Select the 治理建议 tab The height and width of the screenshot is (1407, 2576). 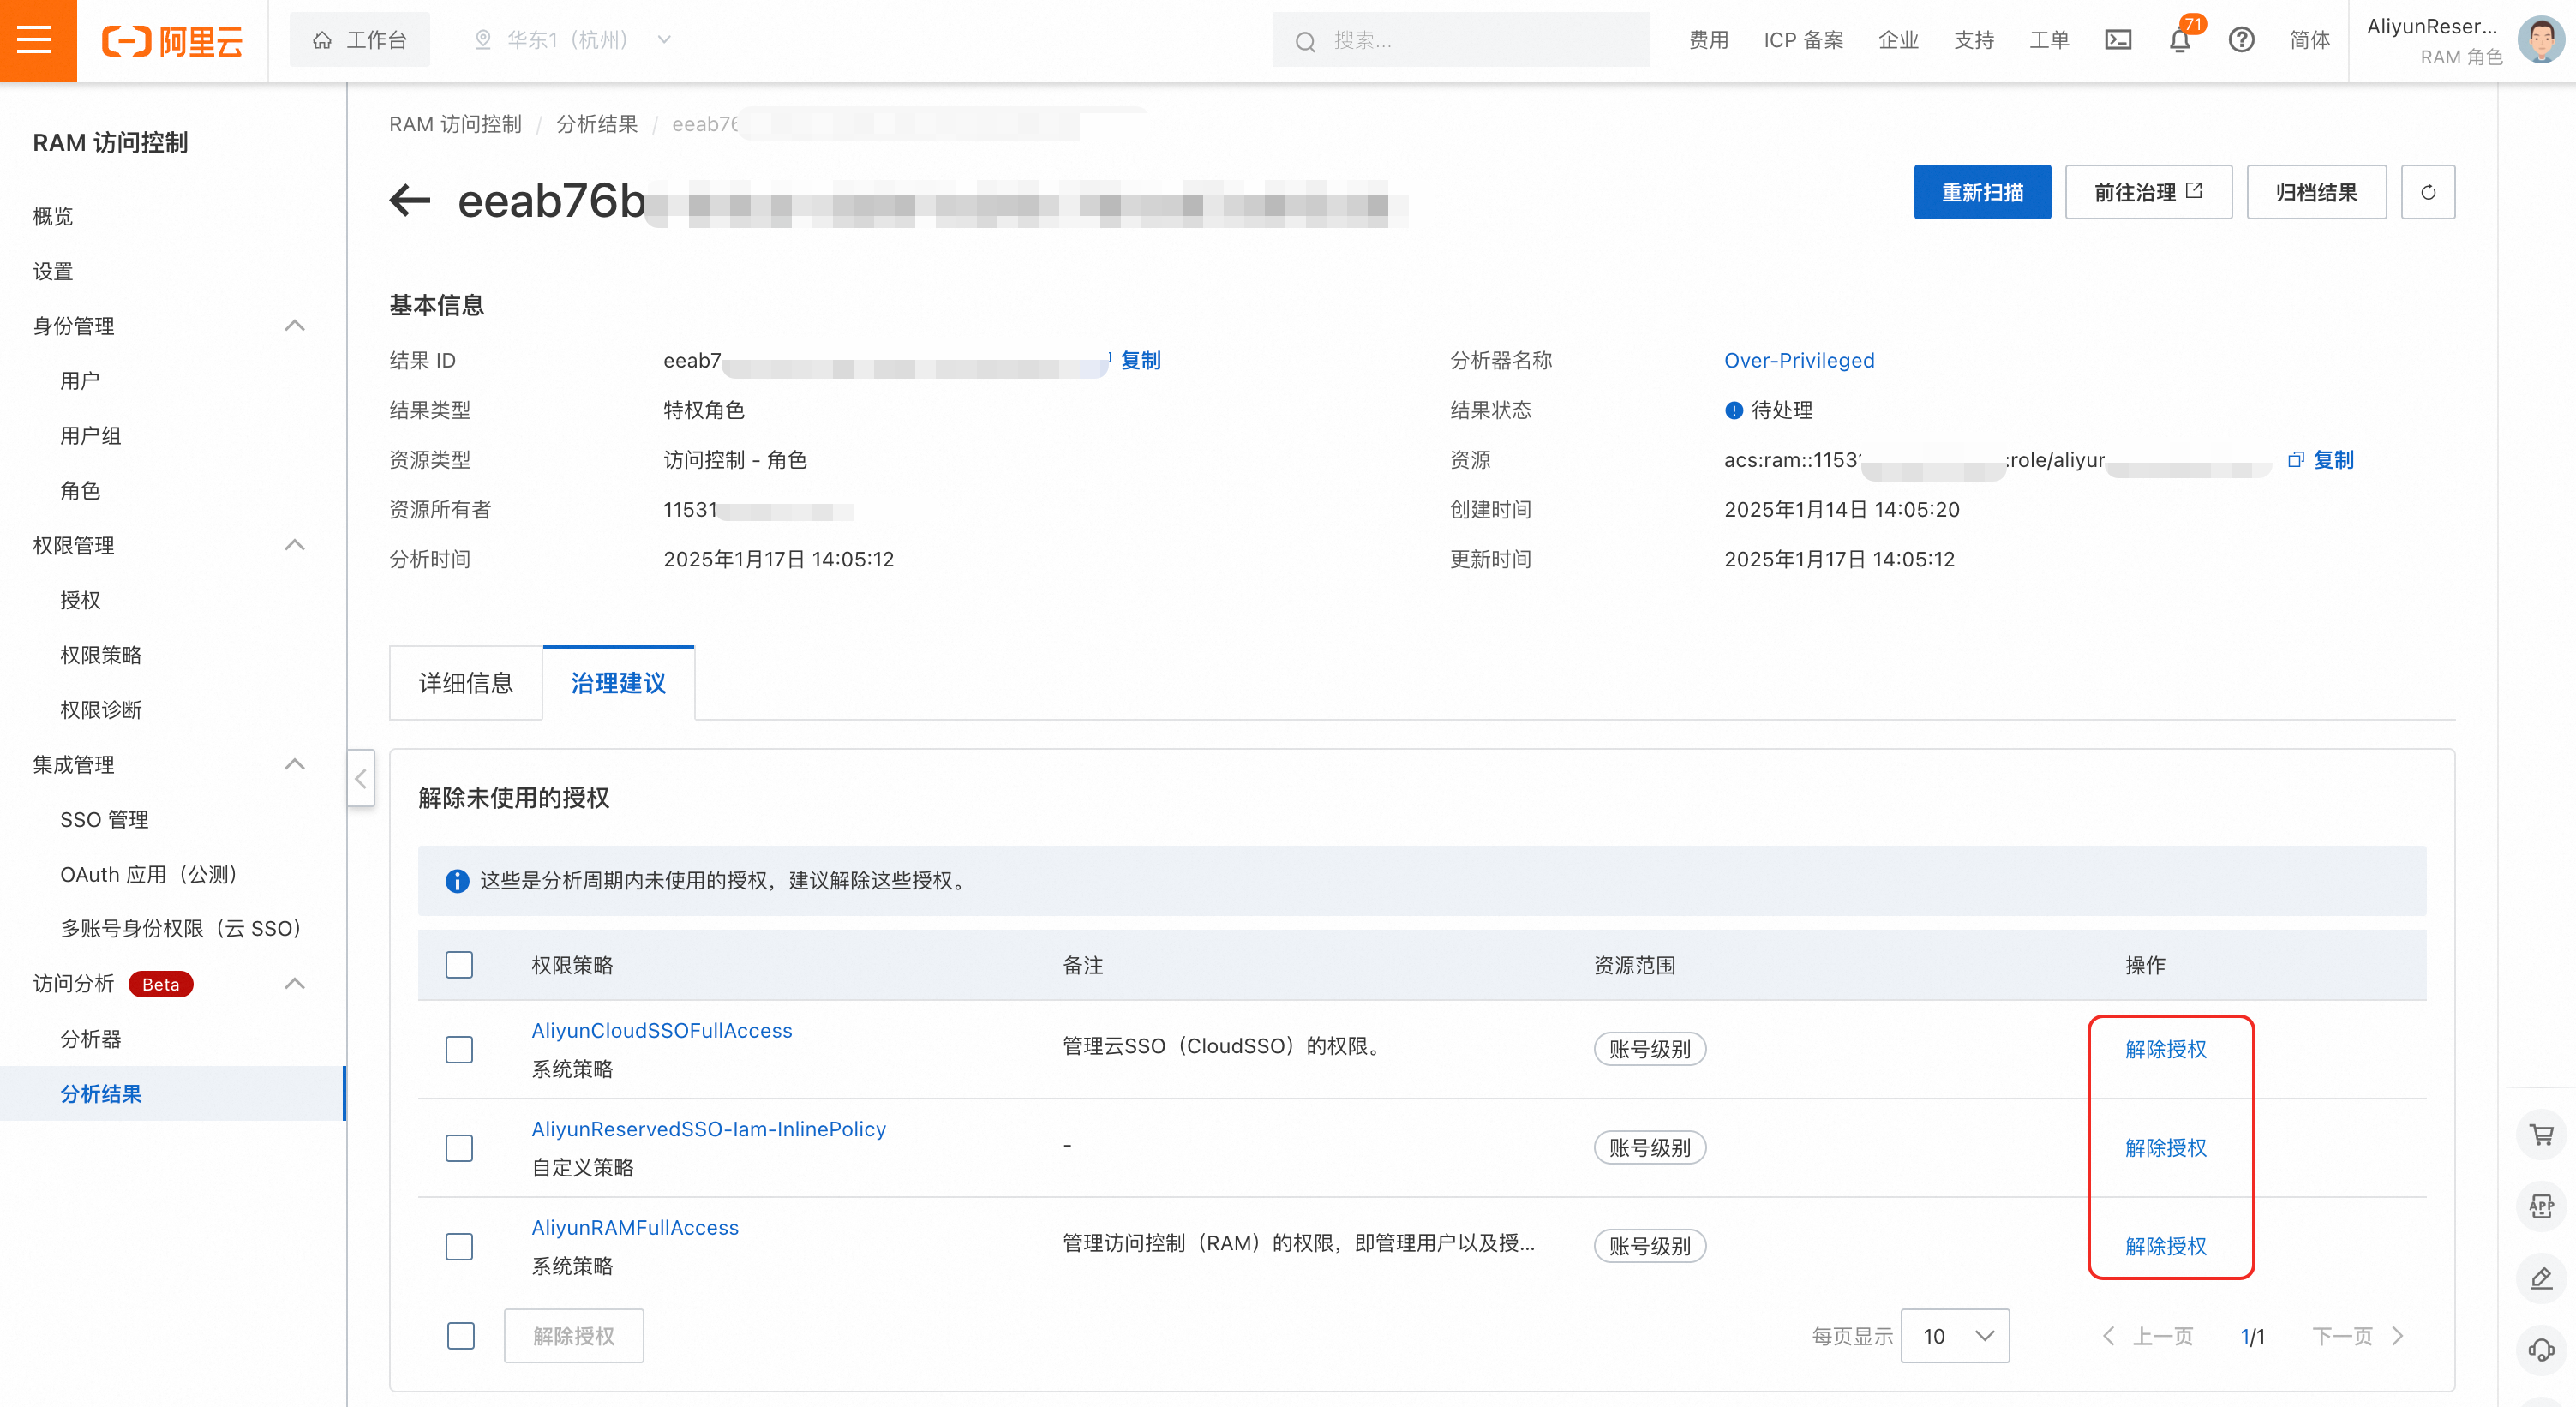[618, 683]
